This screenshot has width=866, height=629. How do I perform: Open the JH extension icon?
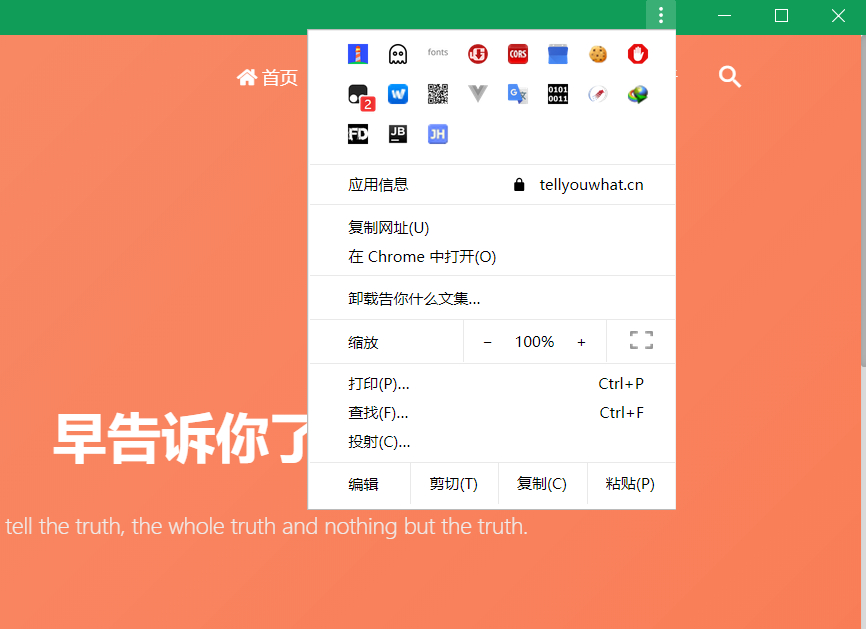coord(438,134)
